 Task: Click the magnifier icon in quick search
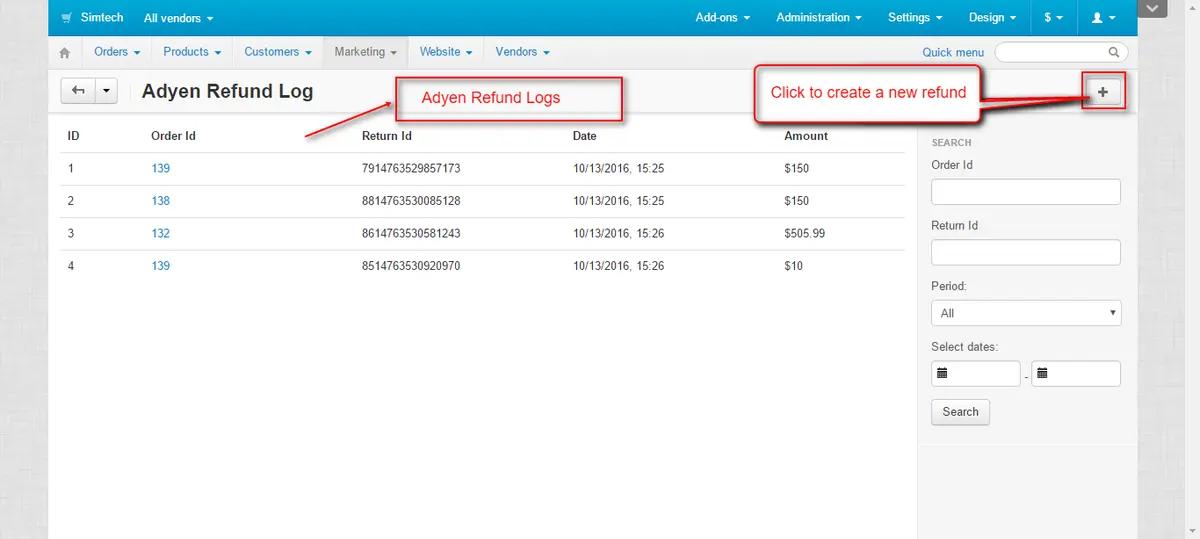coord(1114,52)
